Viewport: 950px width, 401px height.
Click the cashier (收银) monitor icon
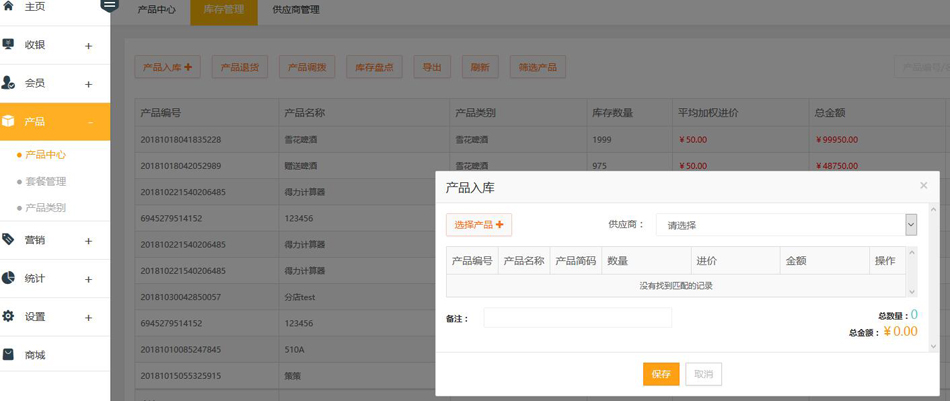(x=8, y=44)
